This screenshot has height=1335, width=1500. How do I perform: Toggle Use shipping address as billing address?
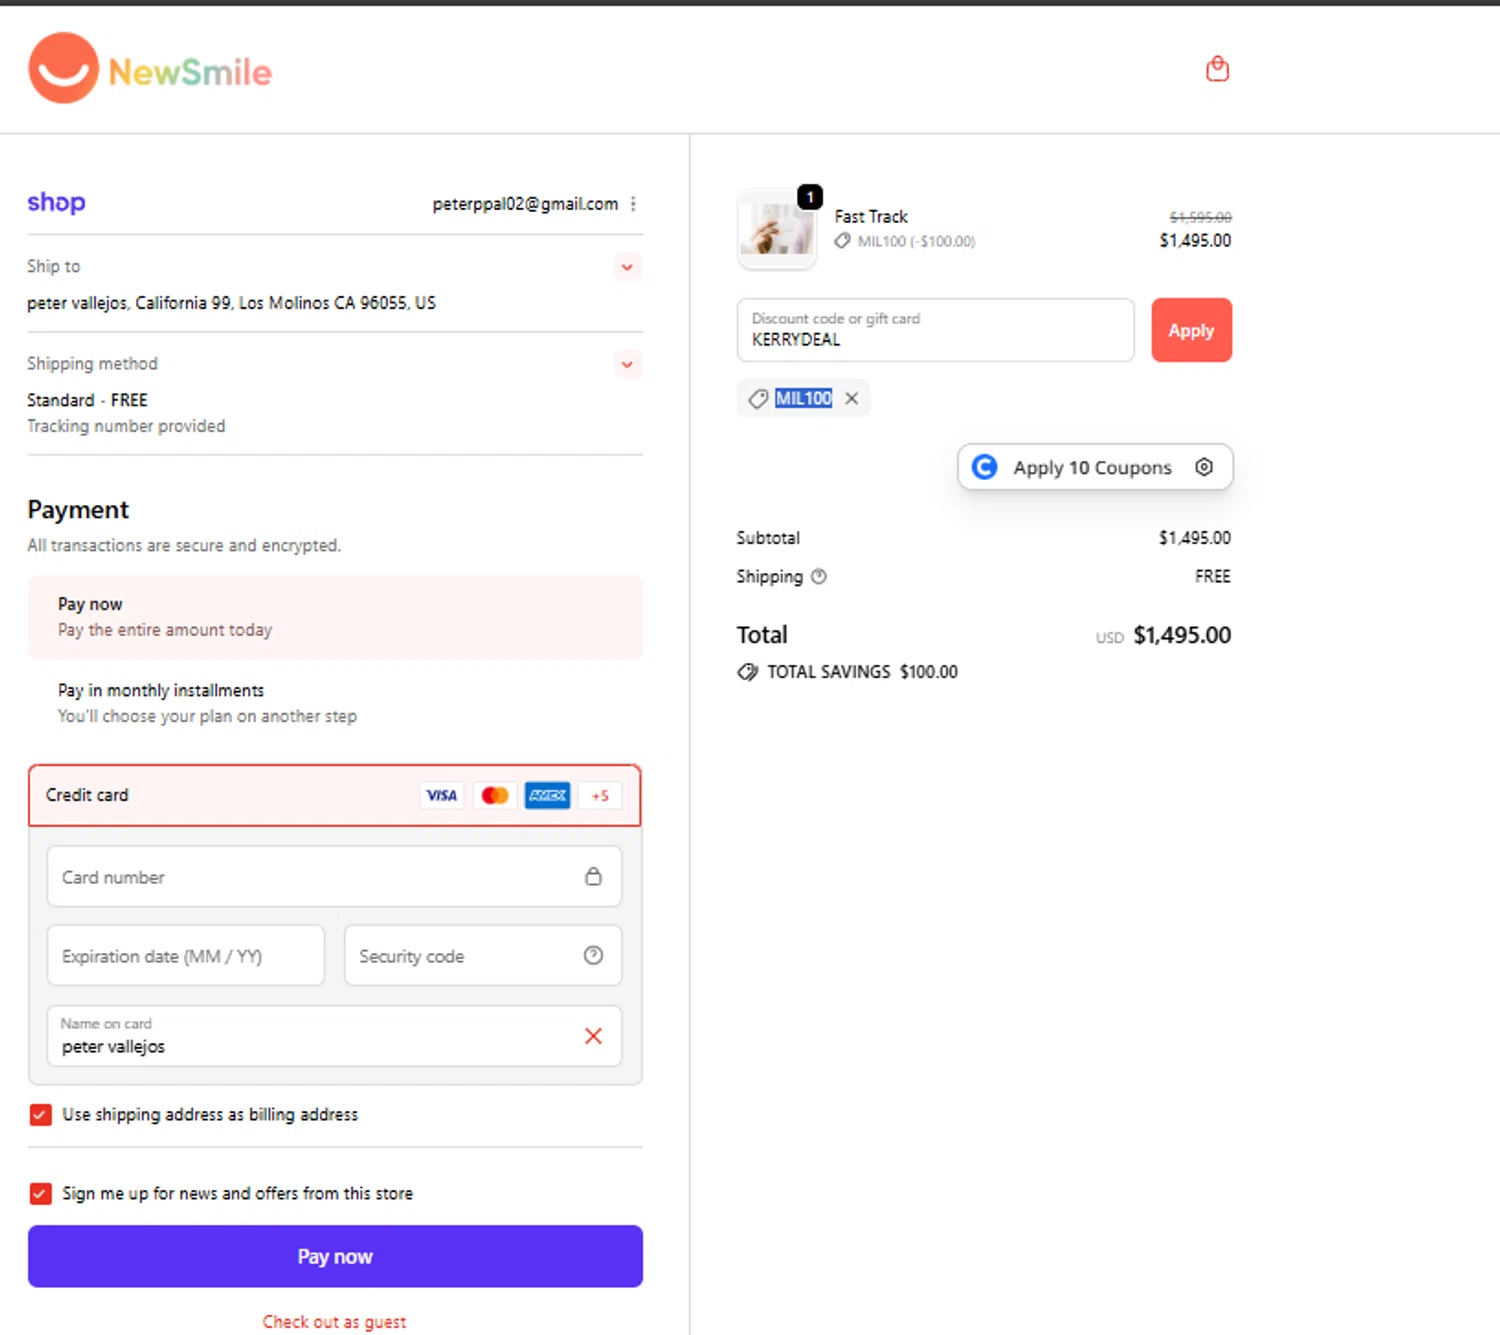pyautogui.click(x=41, y=1115)
